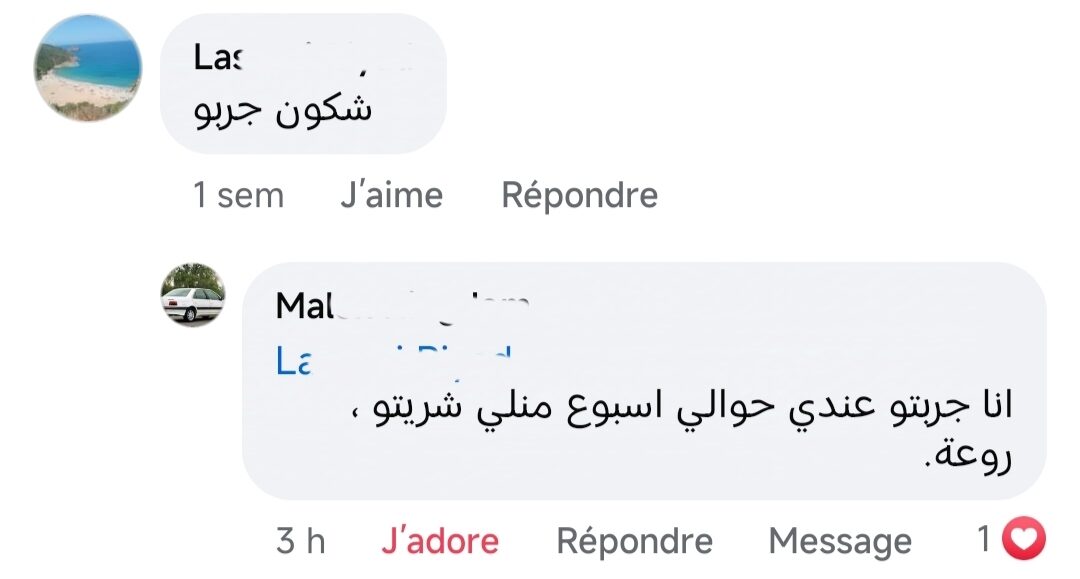Click the word "روعة" in the reply
Image resolution: width=1080 pixels, height=579 pixels.
[969, 458]
